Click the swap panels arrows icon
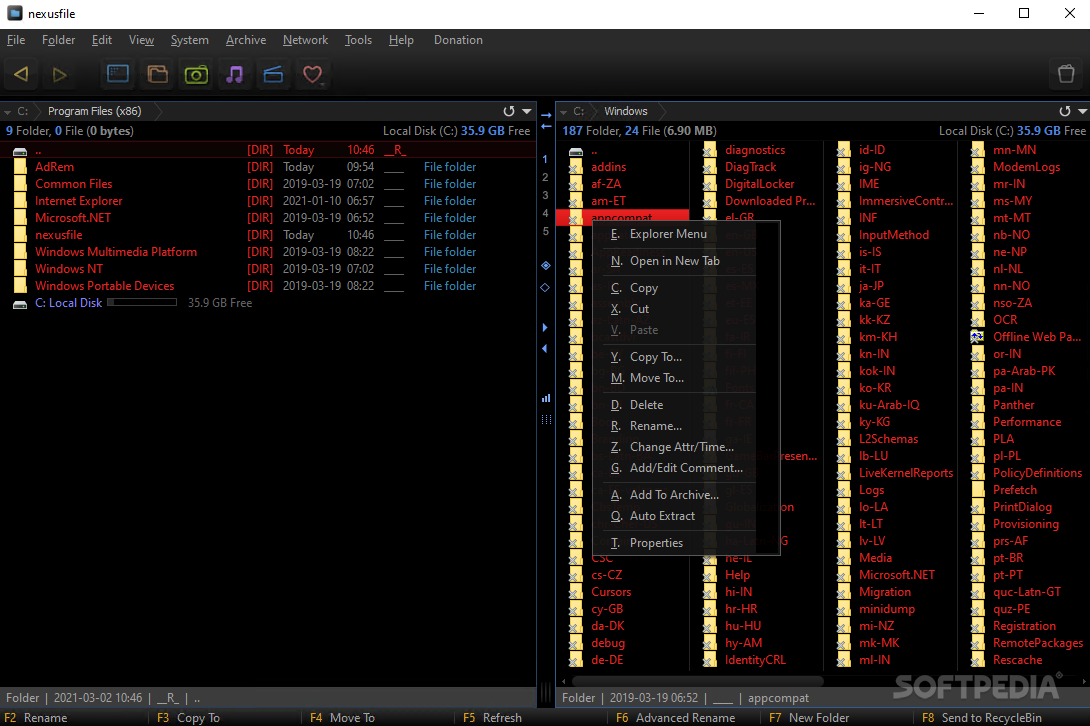This screenshot has height=726, width=1090. click(546, 121)
